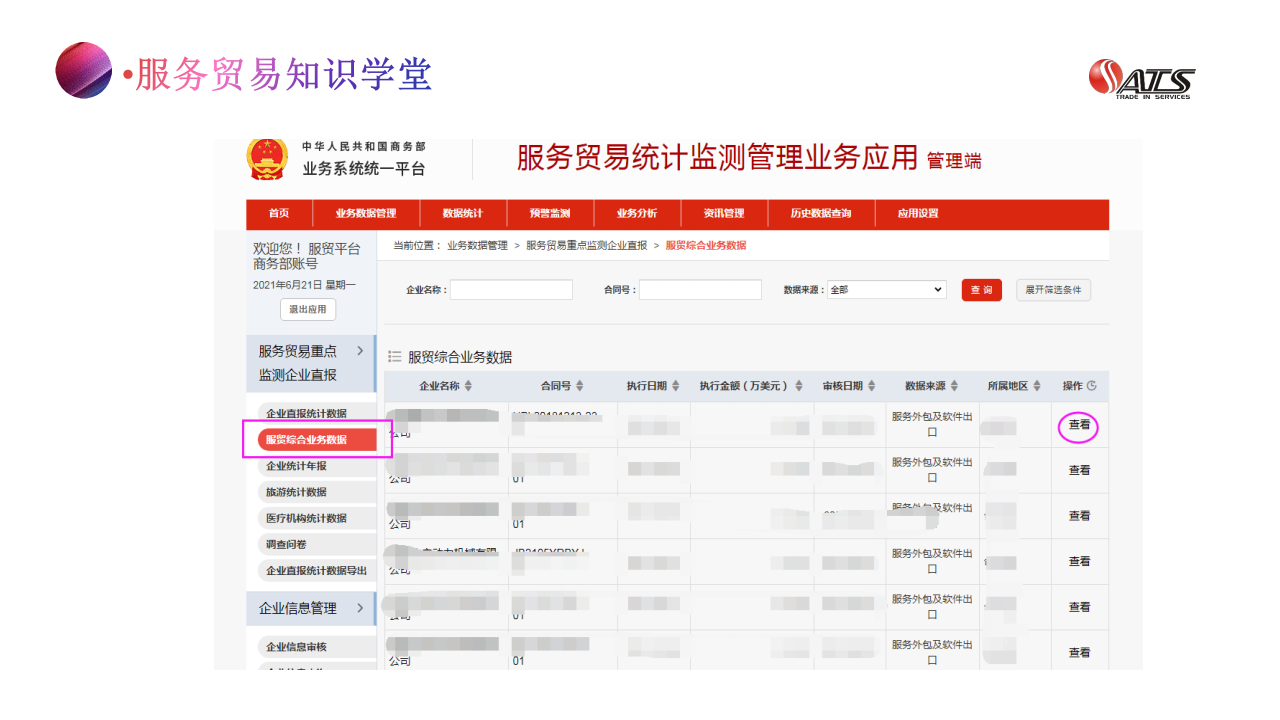1280x720 pixels.
Task: Sort table by 数据来源 column arrows
Action: [x=954, y=386]
